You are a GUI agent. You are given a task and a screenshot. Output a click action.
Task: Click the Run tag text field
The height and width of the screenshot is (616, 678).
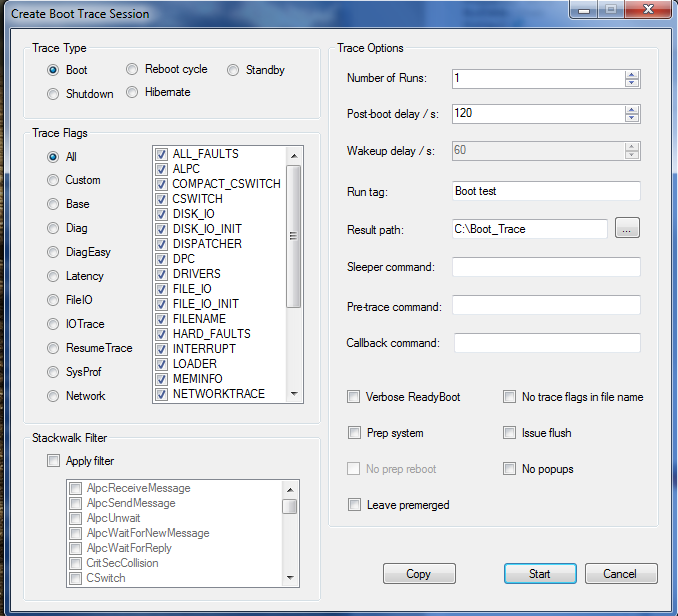pyautogui.click(x=545, y=191)
